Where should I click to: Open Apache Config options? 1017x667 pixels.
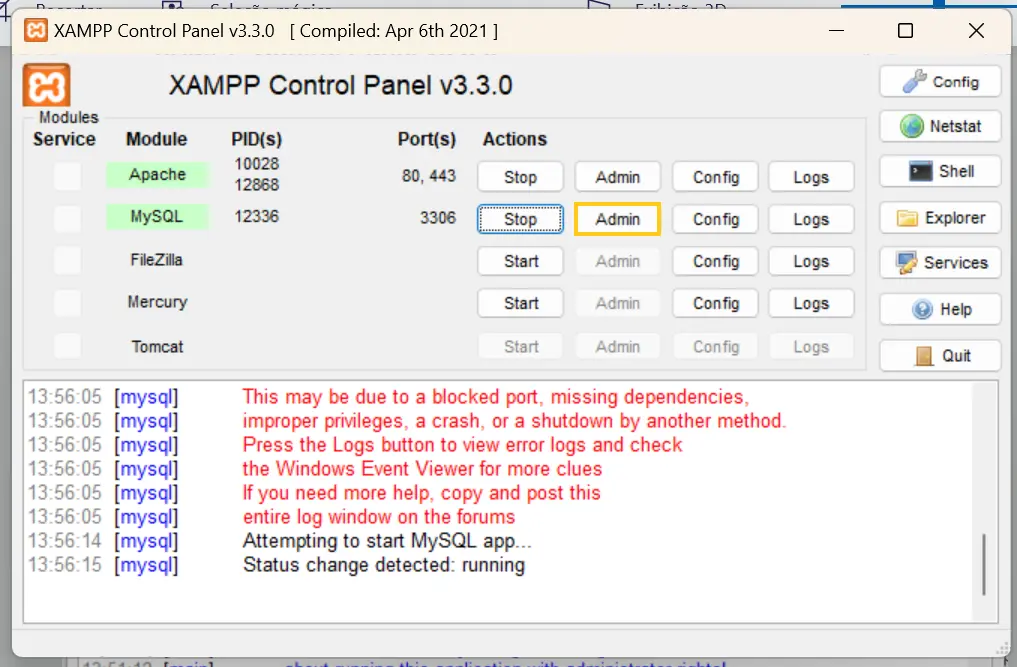715,177
